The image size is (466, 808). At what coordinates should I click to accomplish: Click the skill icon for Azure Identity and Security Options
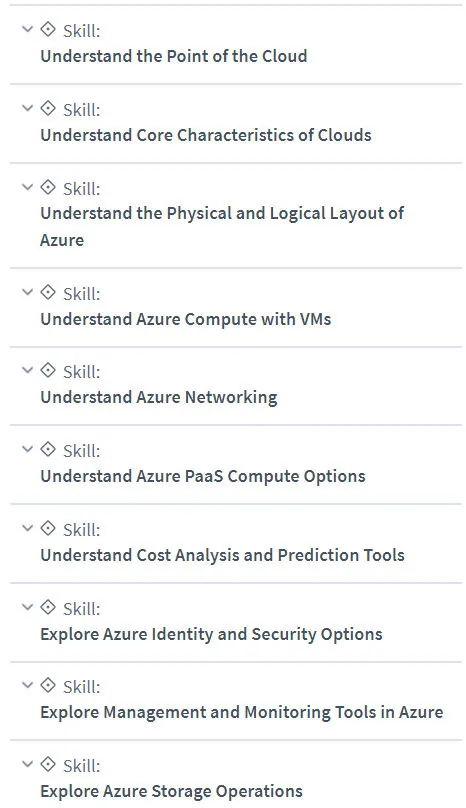48,607
